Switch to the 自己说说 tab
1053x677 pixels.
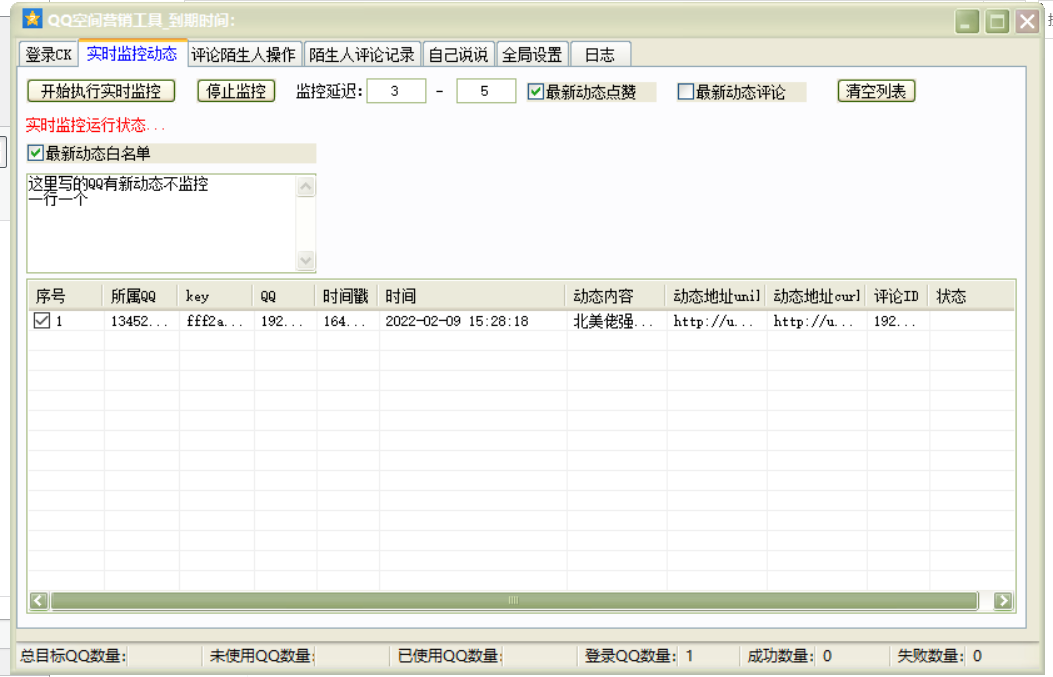coord(459,54)
